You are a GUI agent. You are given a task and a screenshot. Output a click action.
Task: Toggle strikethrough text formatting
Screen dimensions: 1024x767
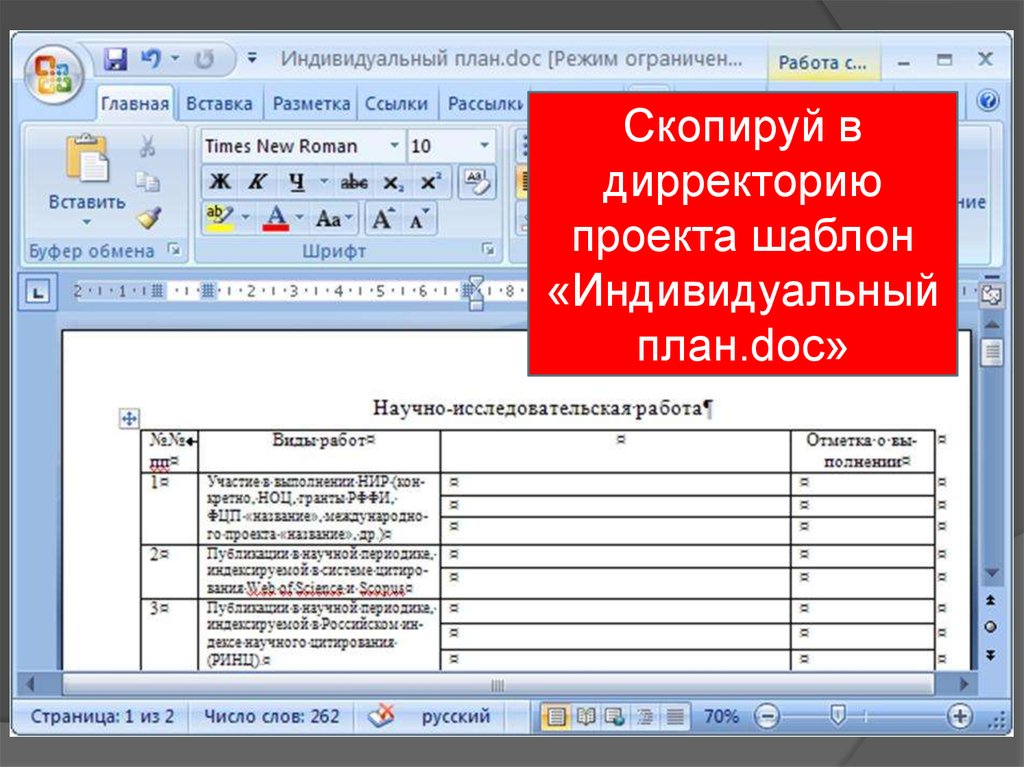pos(353,182)
